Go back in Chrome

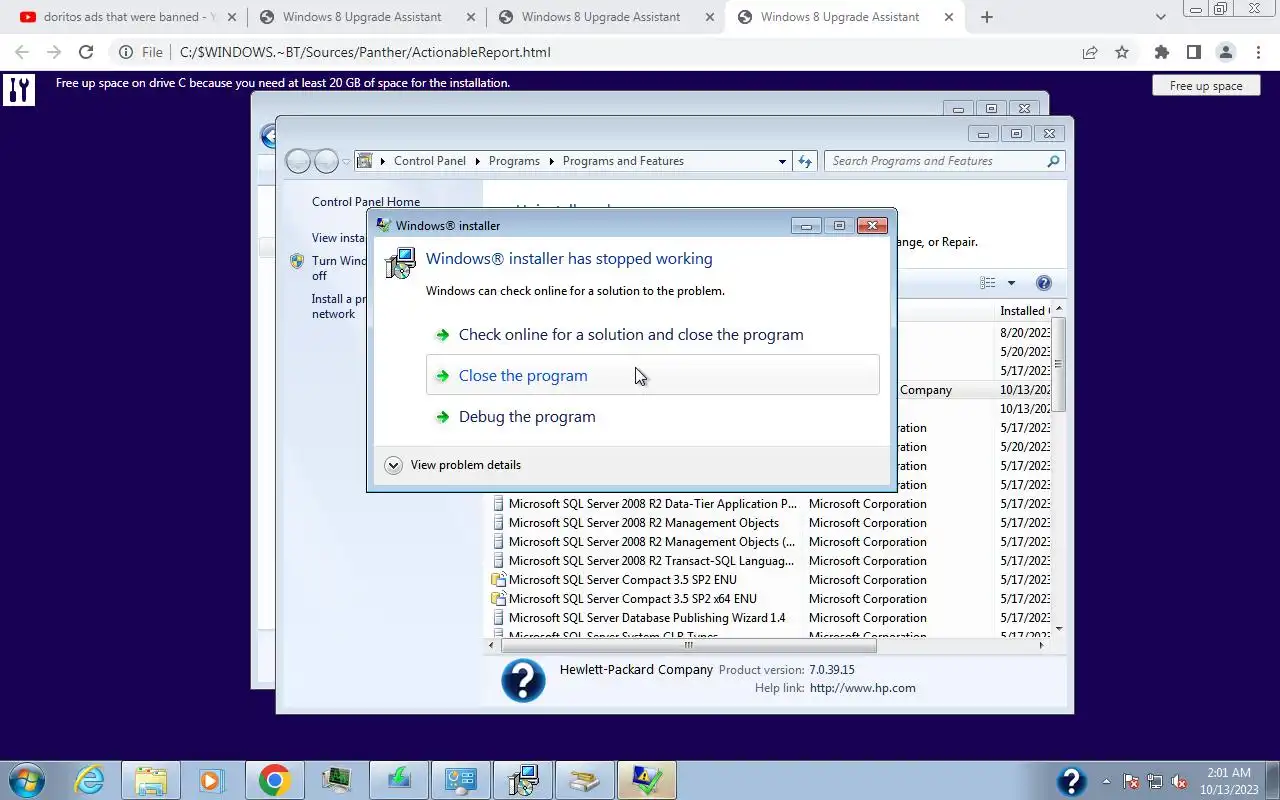[x=22, y=52]
